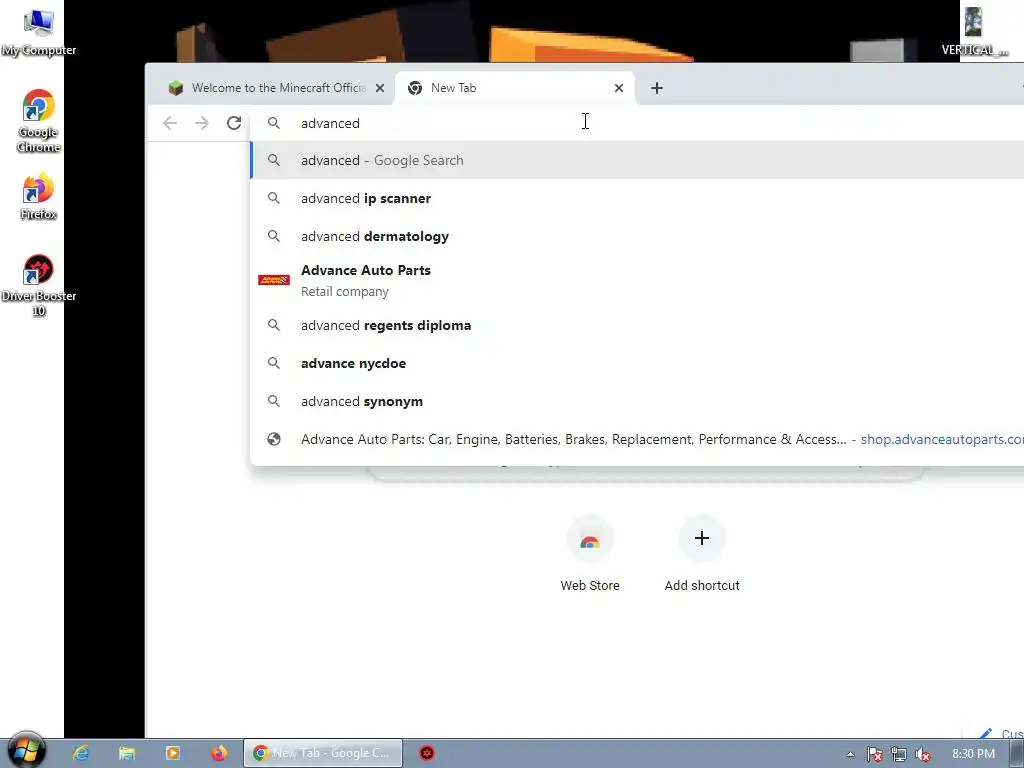The height and width of the screenshot is (768, 1024).
Task: Open Windows Explorer folder in taskbar
Action: click(x=127, y=753)
